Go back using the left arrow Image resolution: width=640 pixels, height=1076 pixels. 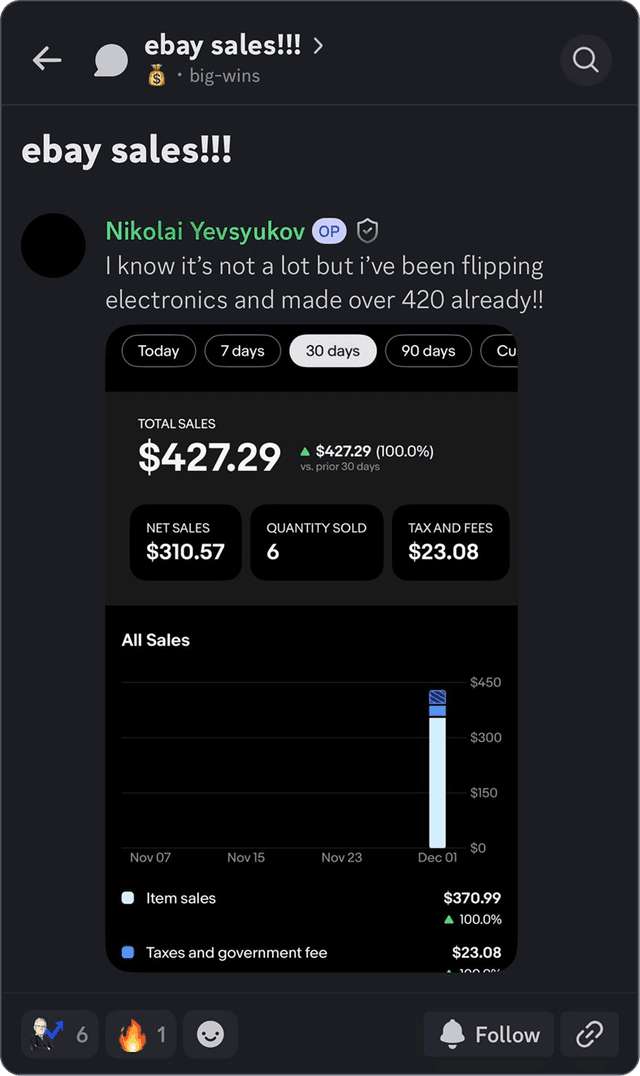click(47, 60)
